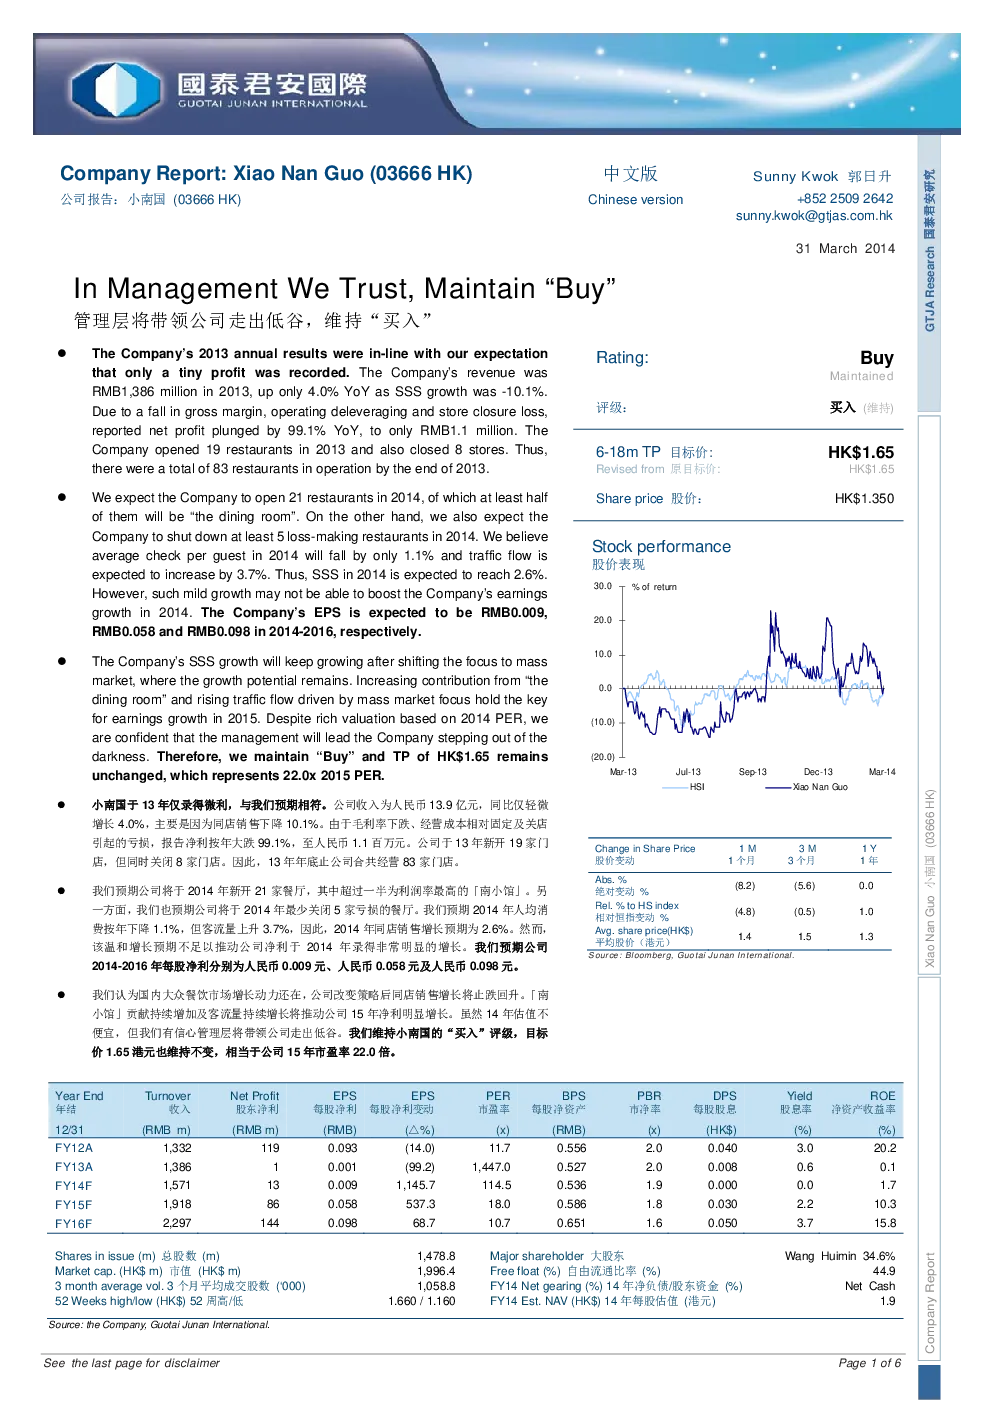This screenshot has height=1403, width=992.
Task: Click the Net Profit column header
Action: (x=254, y=1096)
